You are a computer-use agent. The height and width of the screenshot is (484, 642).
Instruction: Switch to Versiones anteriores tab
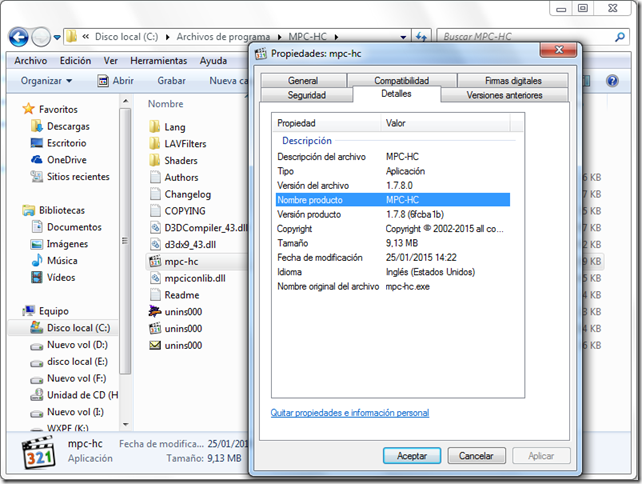(x=504, y=95)
